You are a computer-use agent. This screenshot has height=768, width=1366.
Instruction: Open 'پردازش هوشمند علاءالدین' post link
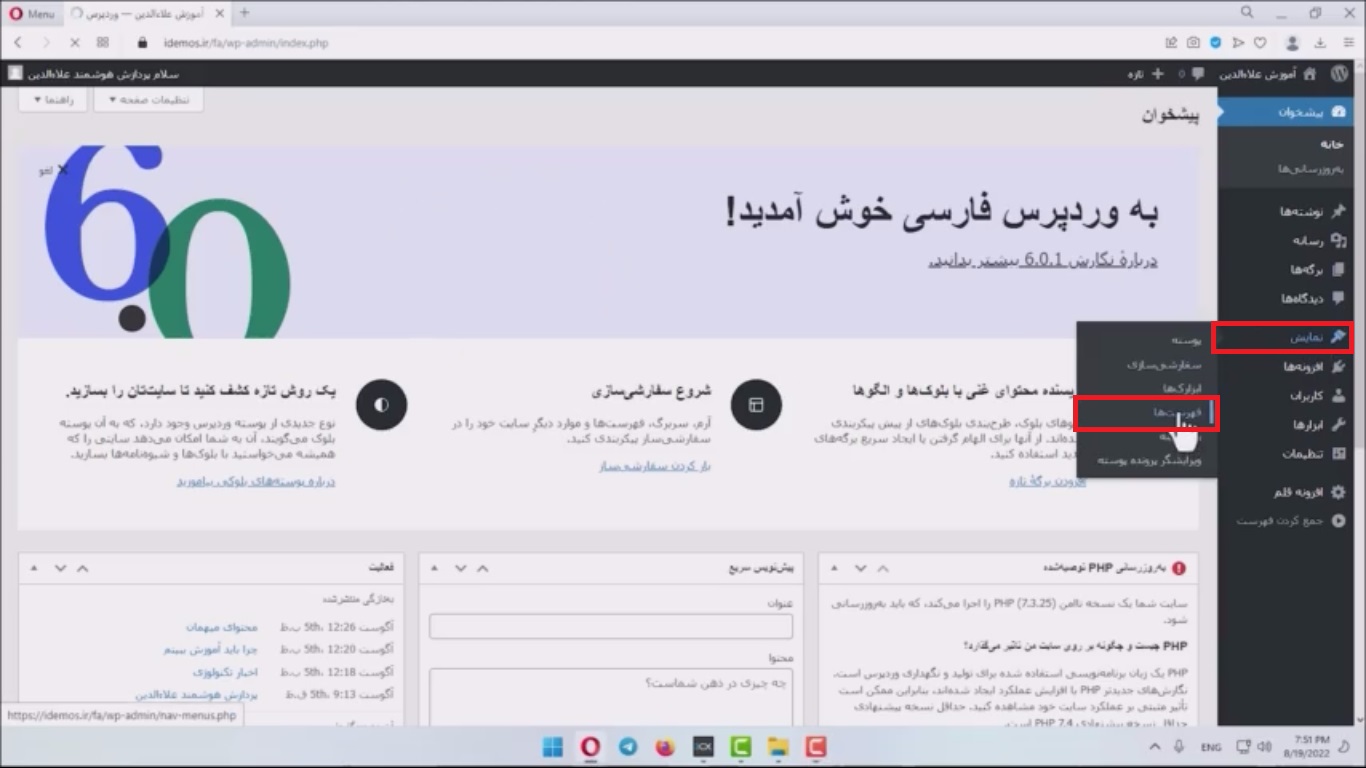tap(196, 694)
